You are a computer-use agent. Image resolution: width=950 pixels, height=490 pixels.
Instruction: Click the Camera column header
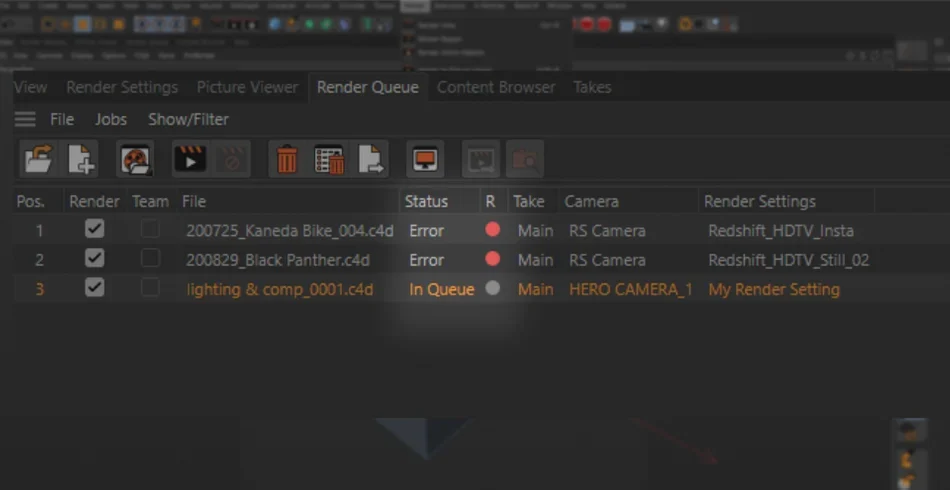(x=591, y=202)
